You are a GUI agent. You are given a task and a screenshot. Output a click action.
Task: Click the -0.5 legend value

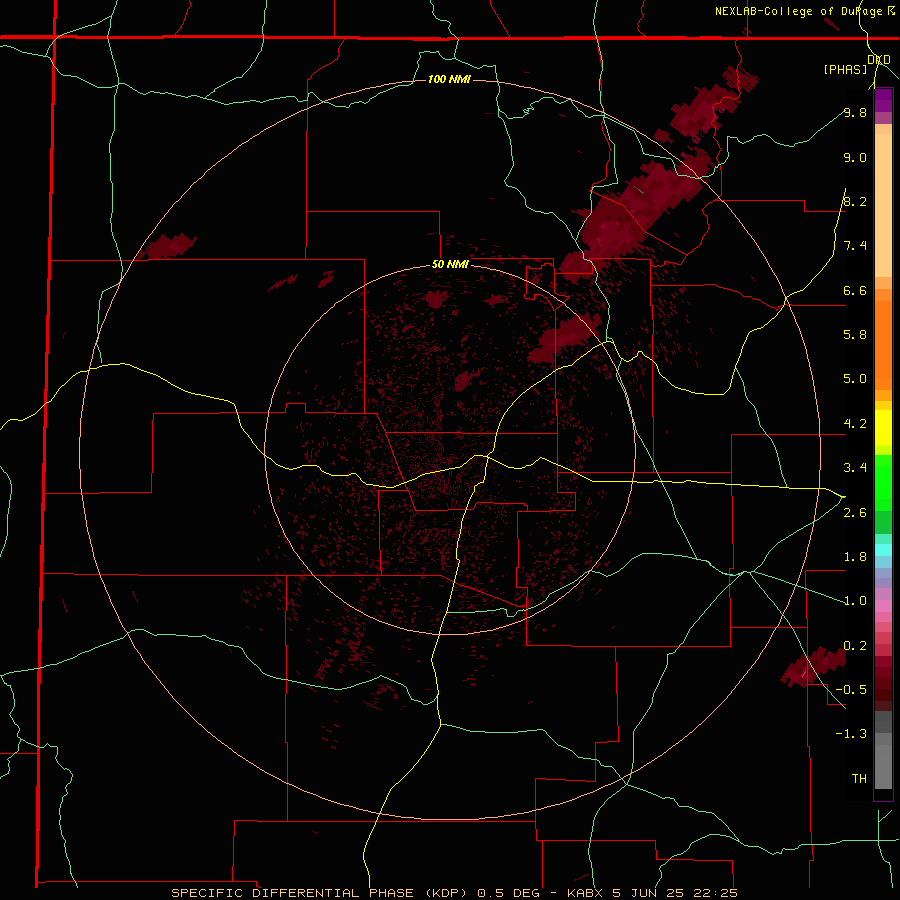[x=851, y=690]
